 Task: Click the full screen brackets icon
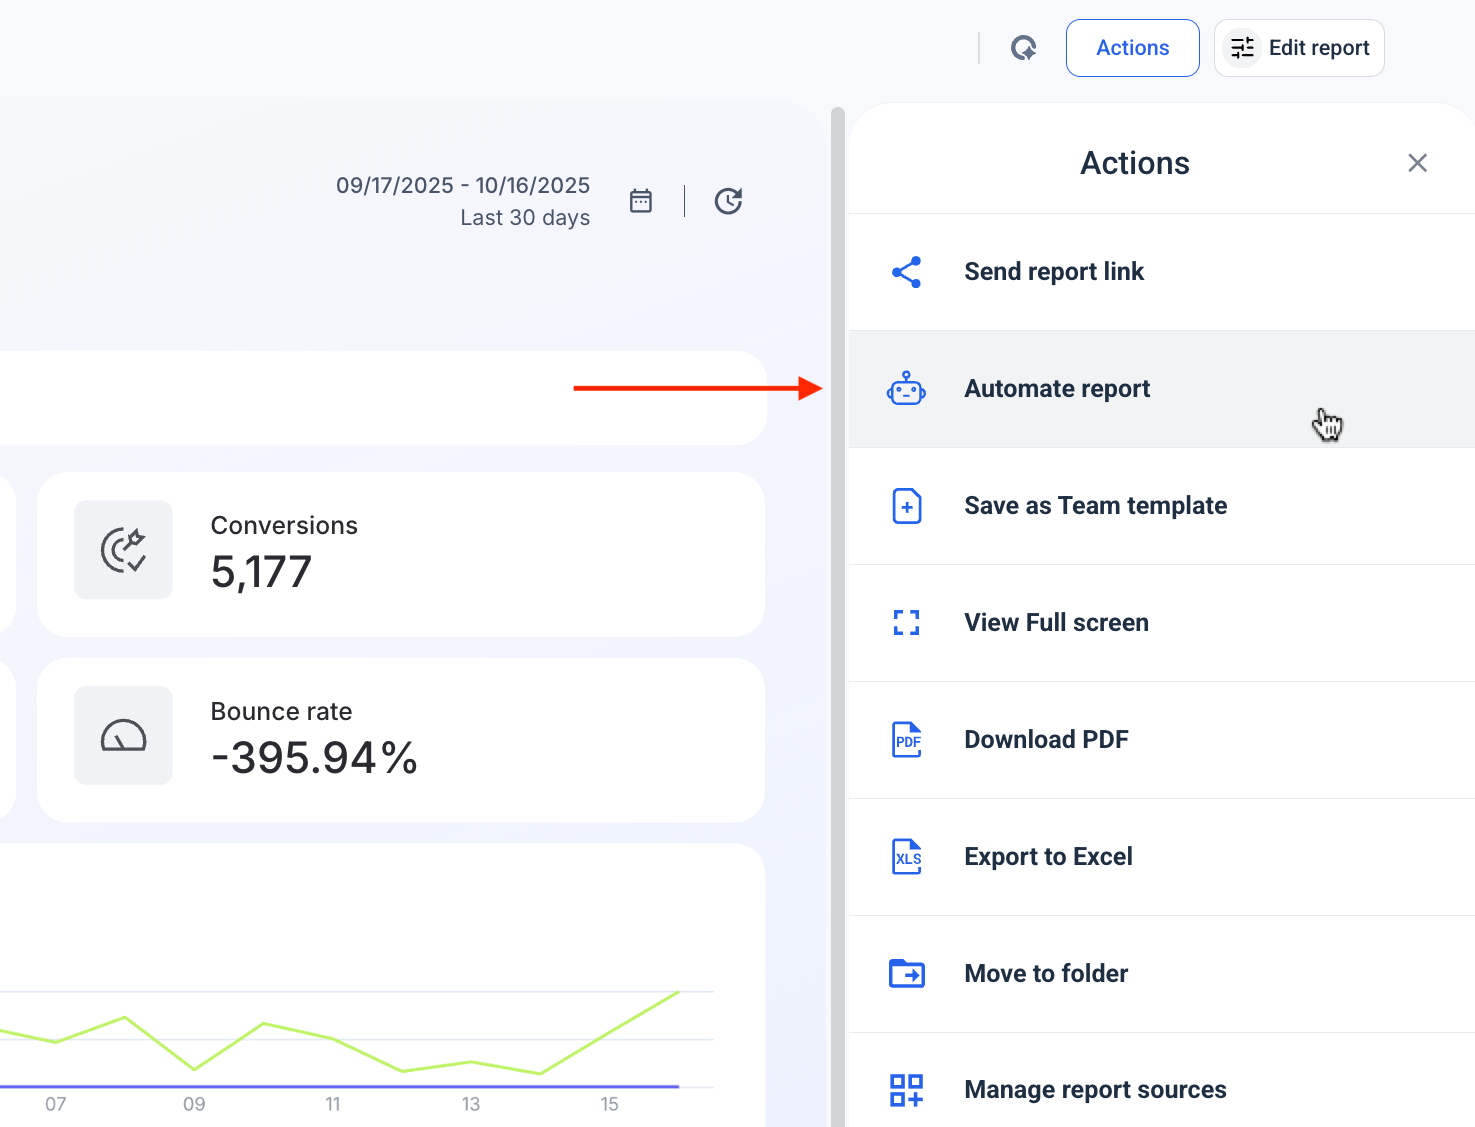[906, 623]
